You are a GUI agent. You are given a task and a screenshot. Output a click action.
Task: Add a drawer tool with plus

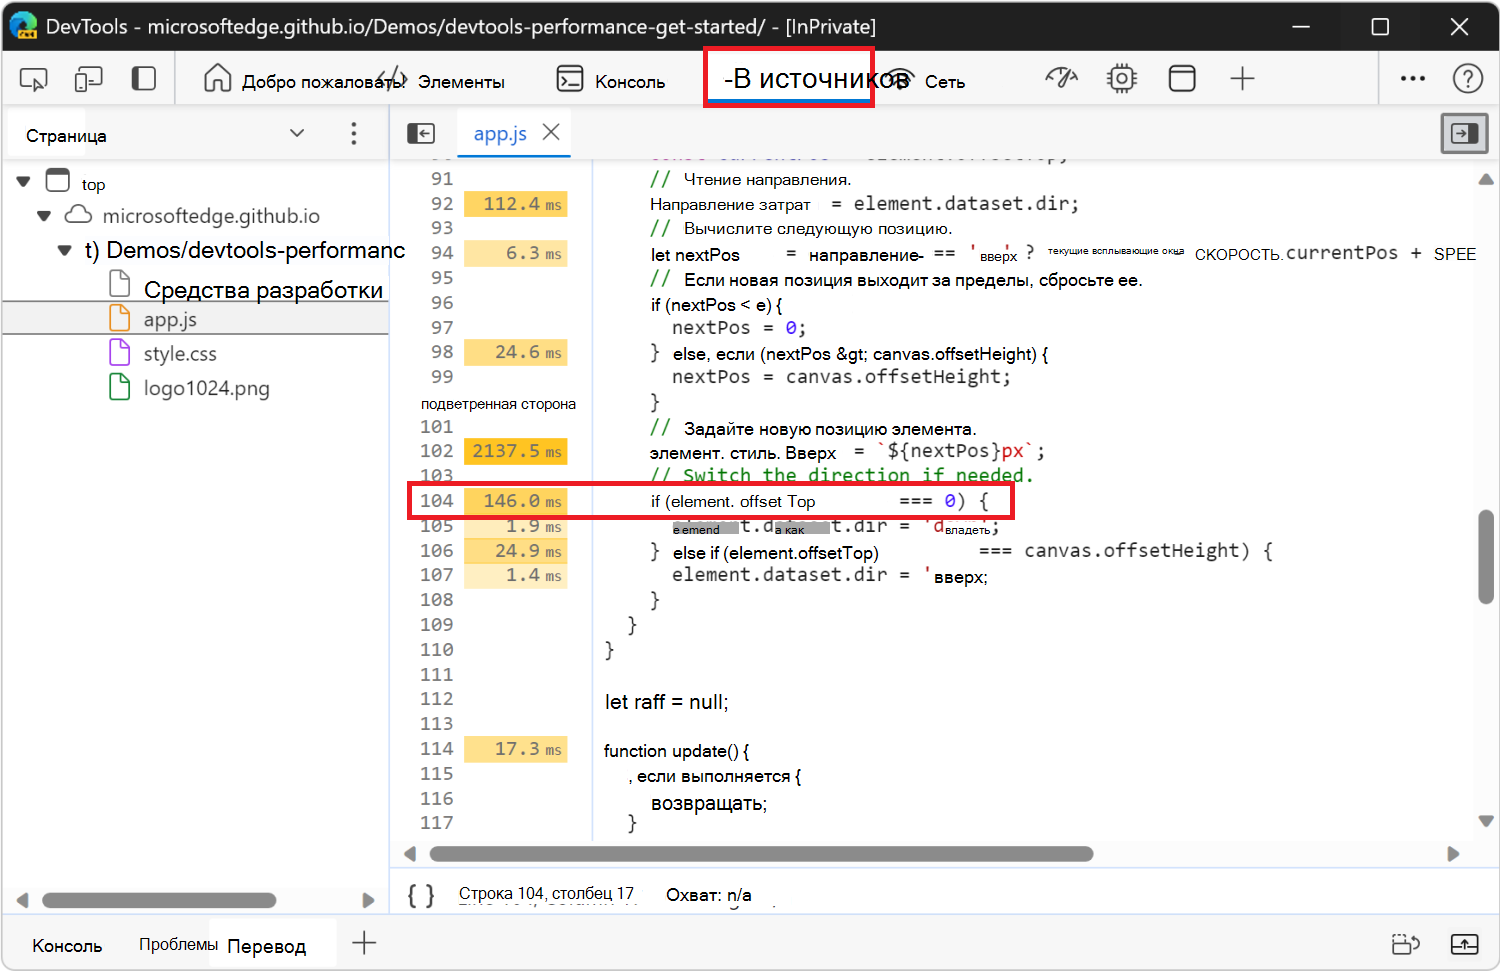tap(364, 942)
